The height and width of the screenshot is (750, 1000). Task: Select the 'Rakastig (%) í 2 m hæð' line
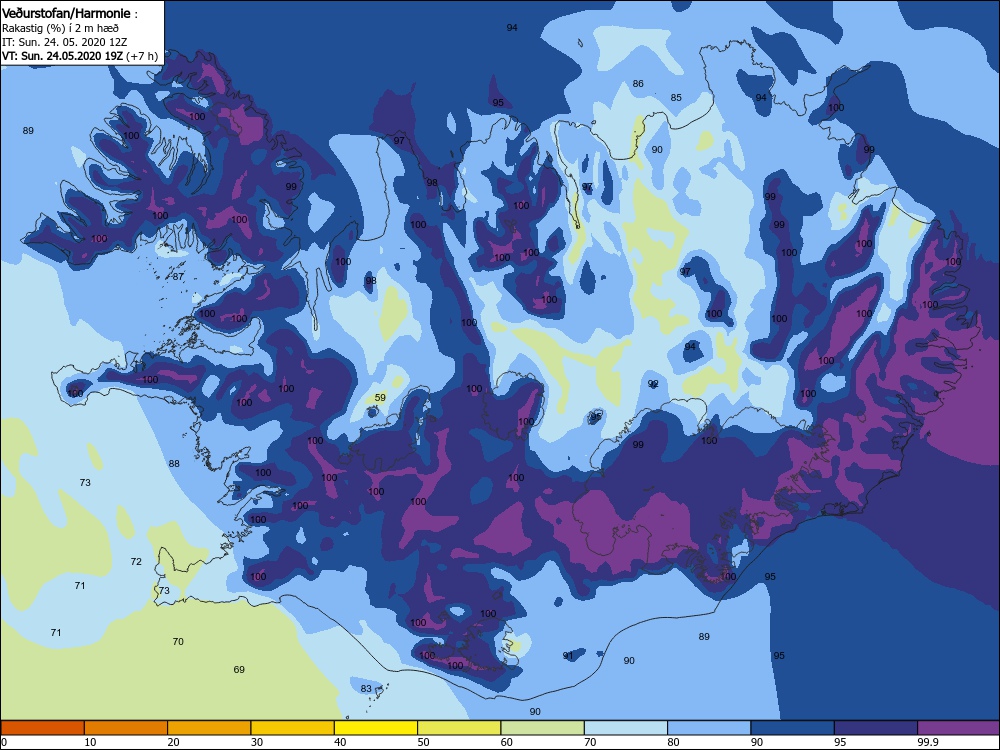(x=60, y=28)
